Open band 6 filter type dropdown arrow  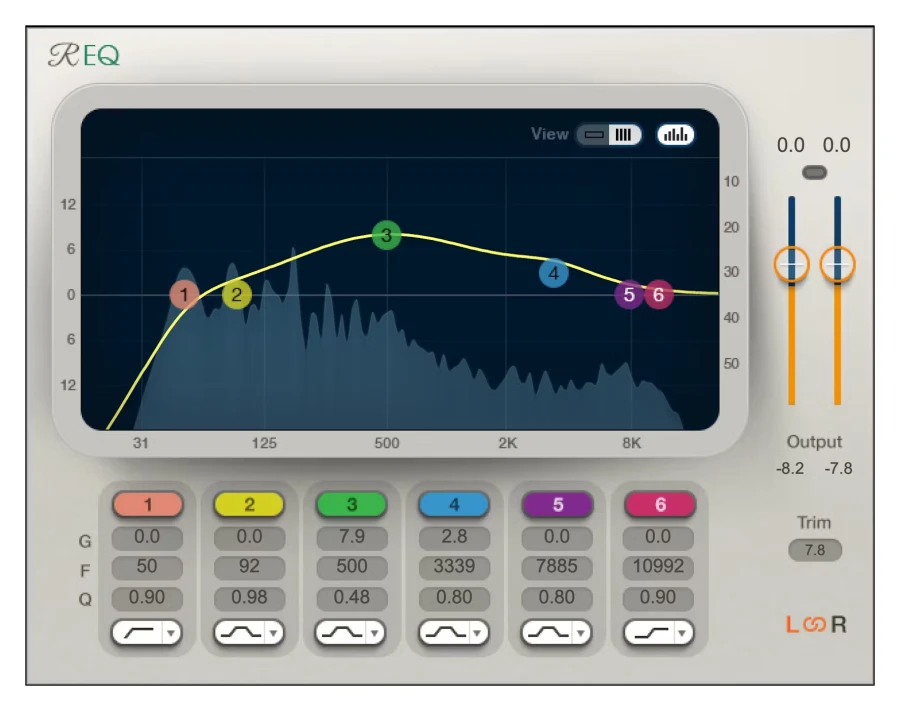coord(682,634)
